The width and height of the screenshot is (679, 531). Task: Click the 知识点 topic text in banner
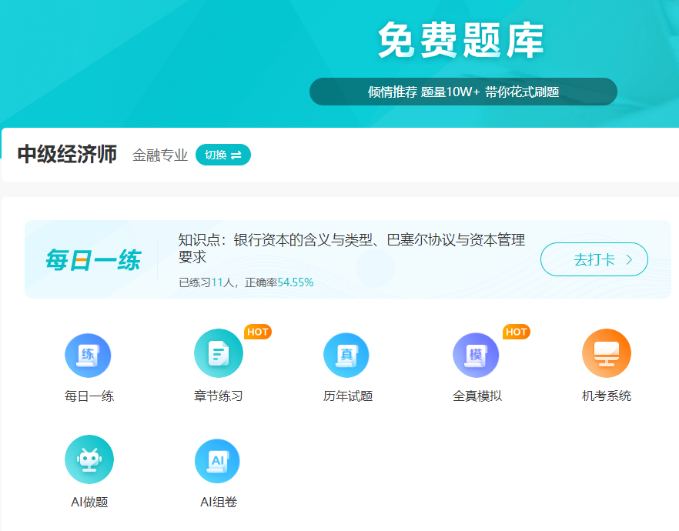352,248
